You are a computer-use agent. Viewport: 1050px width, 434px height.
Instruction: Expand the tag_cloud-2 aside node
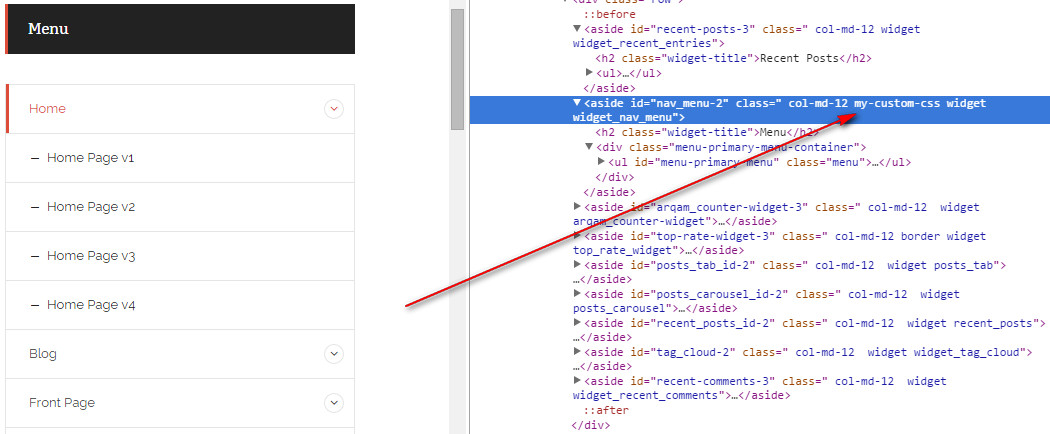(577, 352)
